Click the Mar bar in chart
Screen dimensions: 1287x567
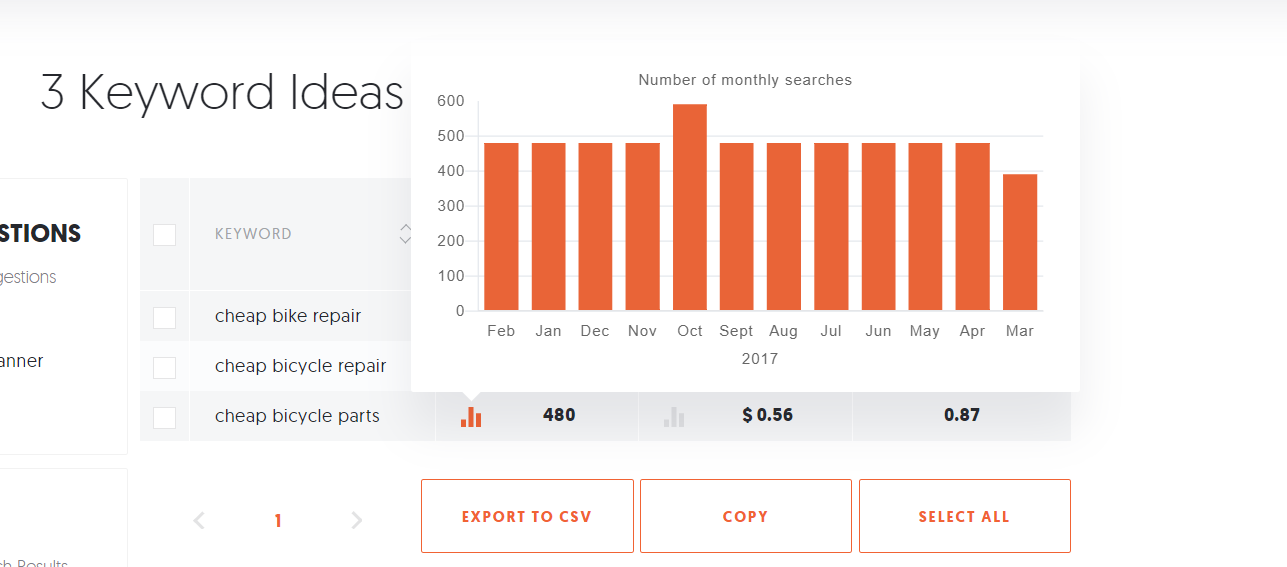[1020, 242]
